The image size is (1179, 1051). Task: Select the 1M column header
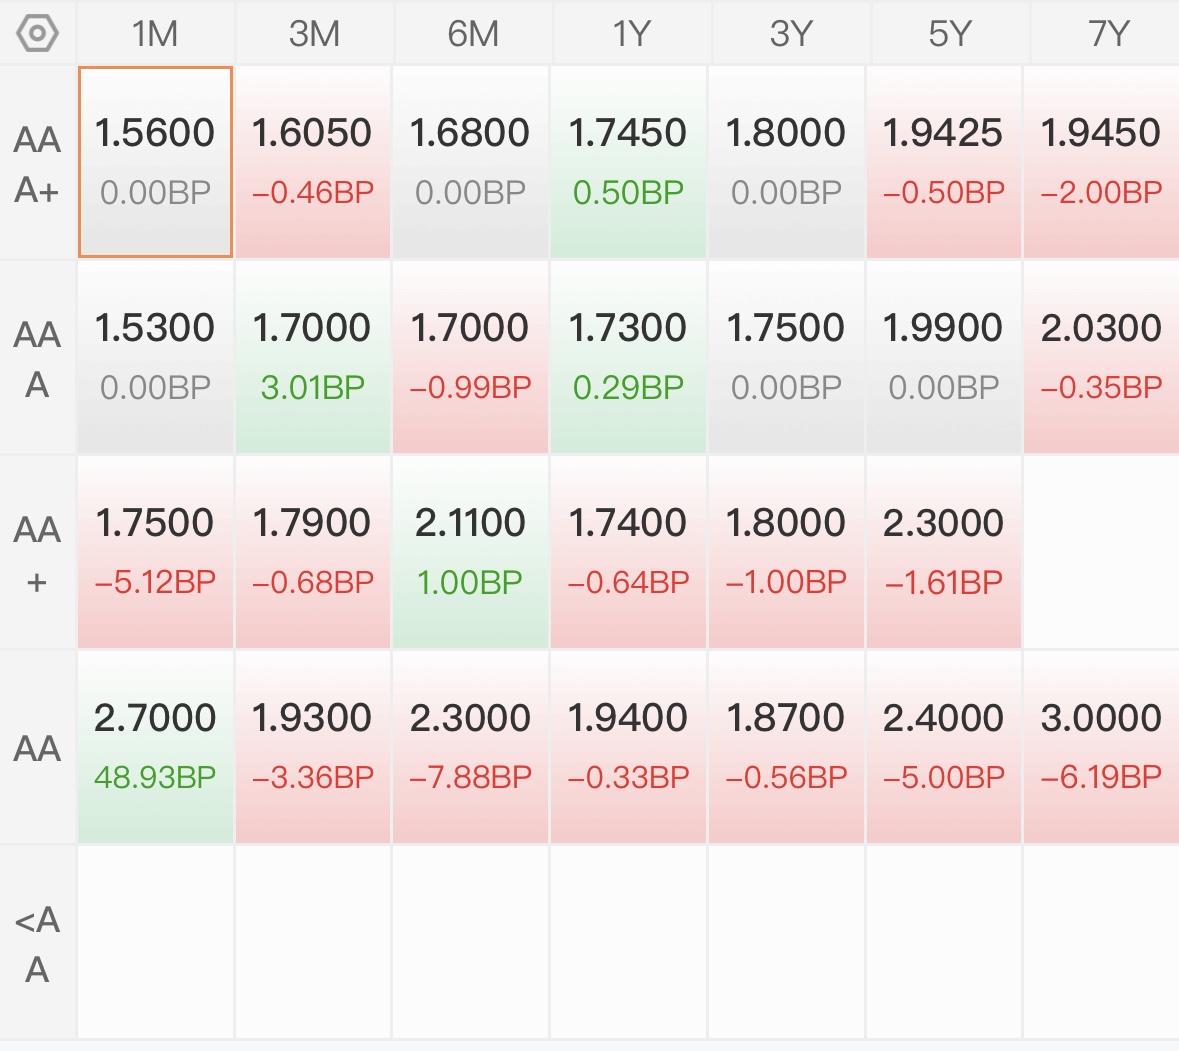[x=156, y=34]
